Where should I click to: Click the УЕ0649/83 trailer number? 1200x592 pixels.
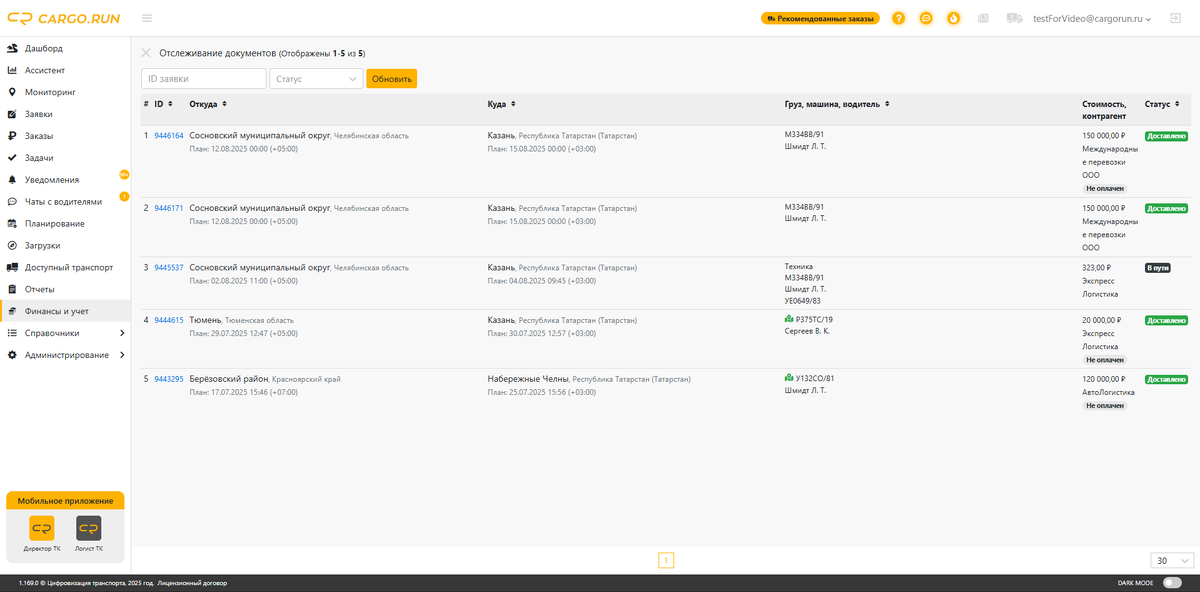click(803, 300)
